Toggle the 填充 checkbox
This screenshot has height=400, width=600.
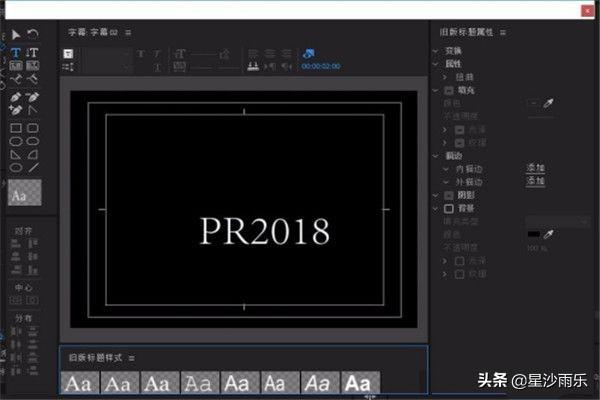449,91
